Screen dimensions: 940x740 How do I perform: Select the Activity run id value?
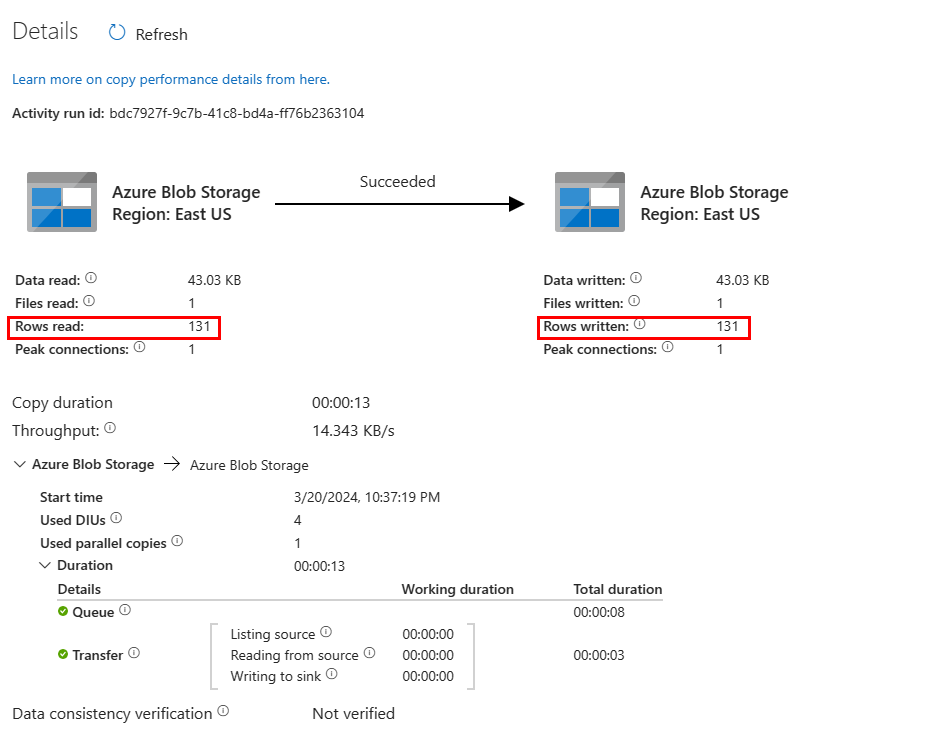237,113
